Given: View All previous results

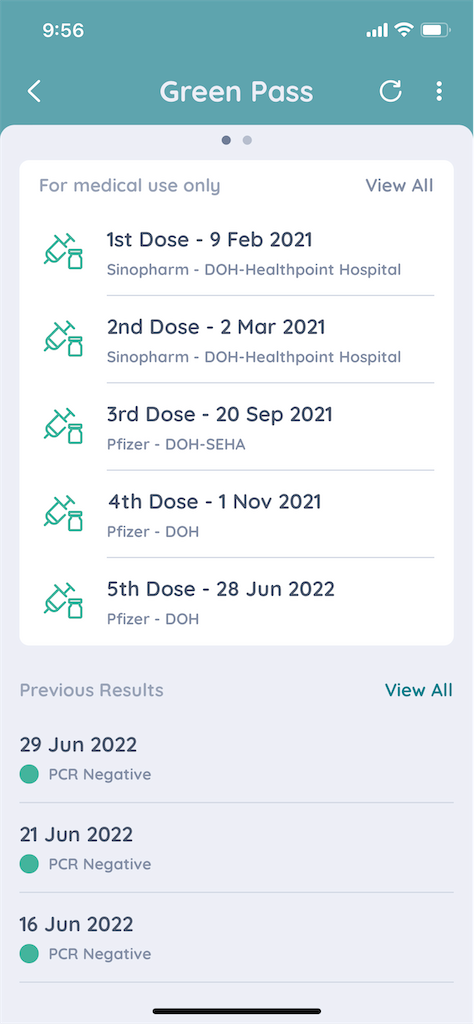Looking at the screenshot, I should pyautogui.click(x=419, y=690).
